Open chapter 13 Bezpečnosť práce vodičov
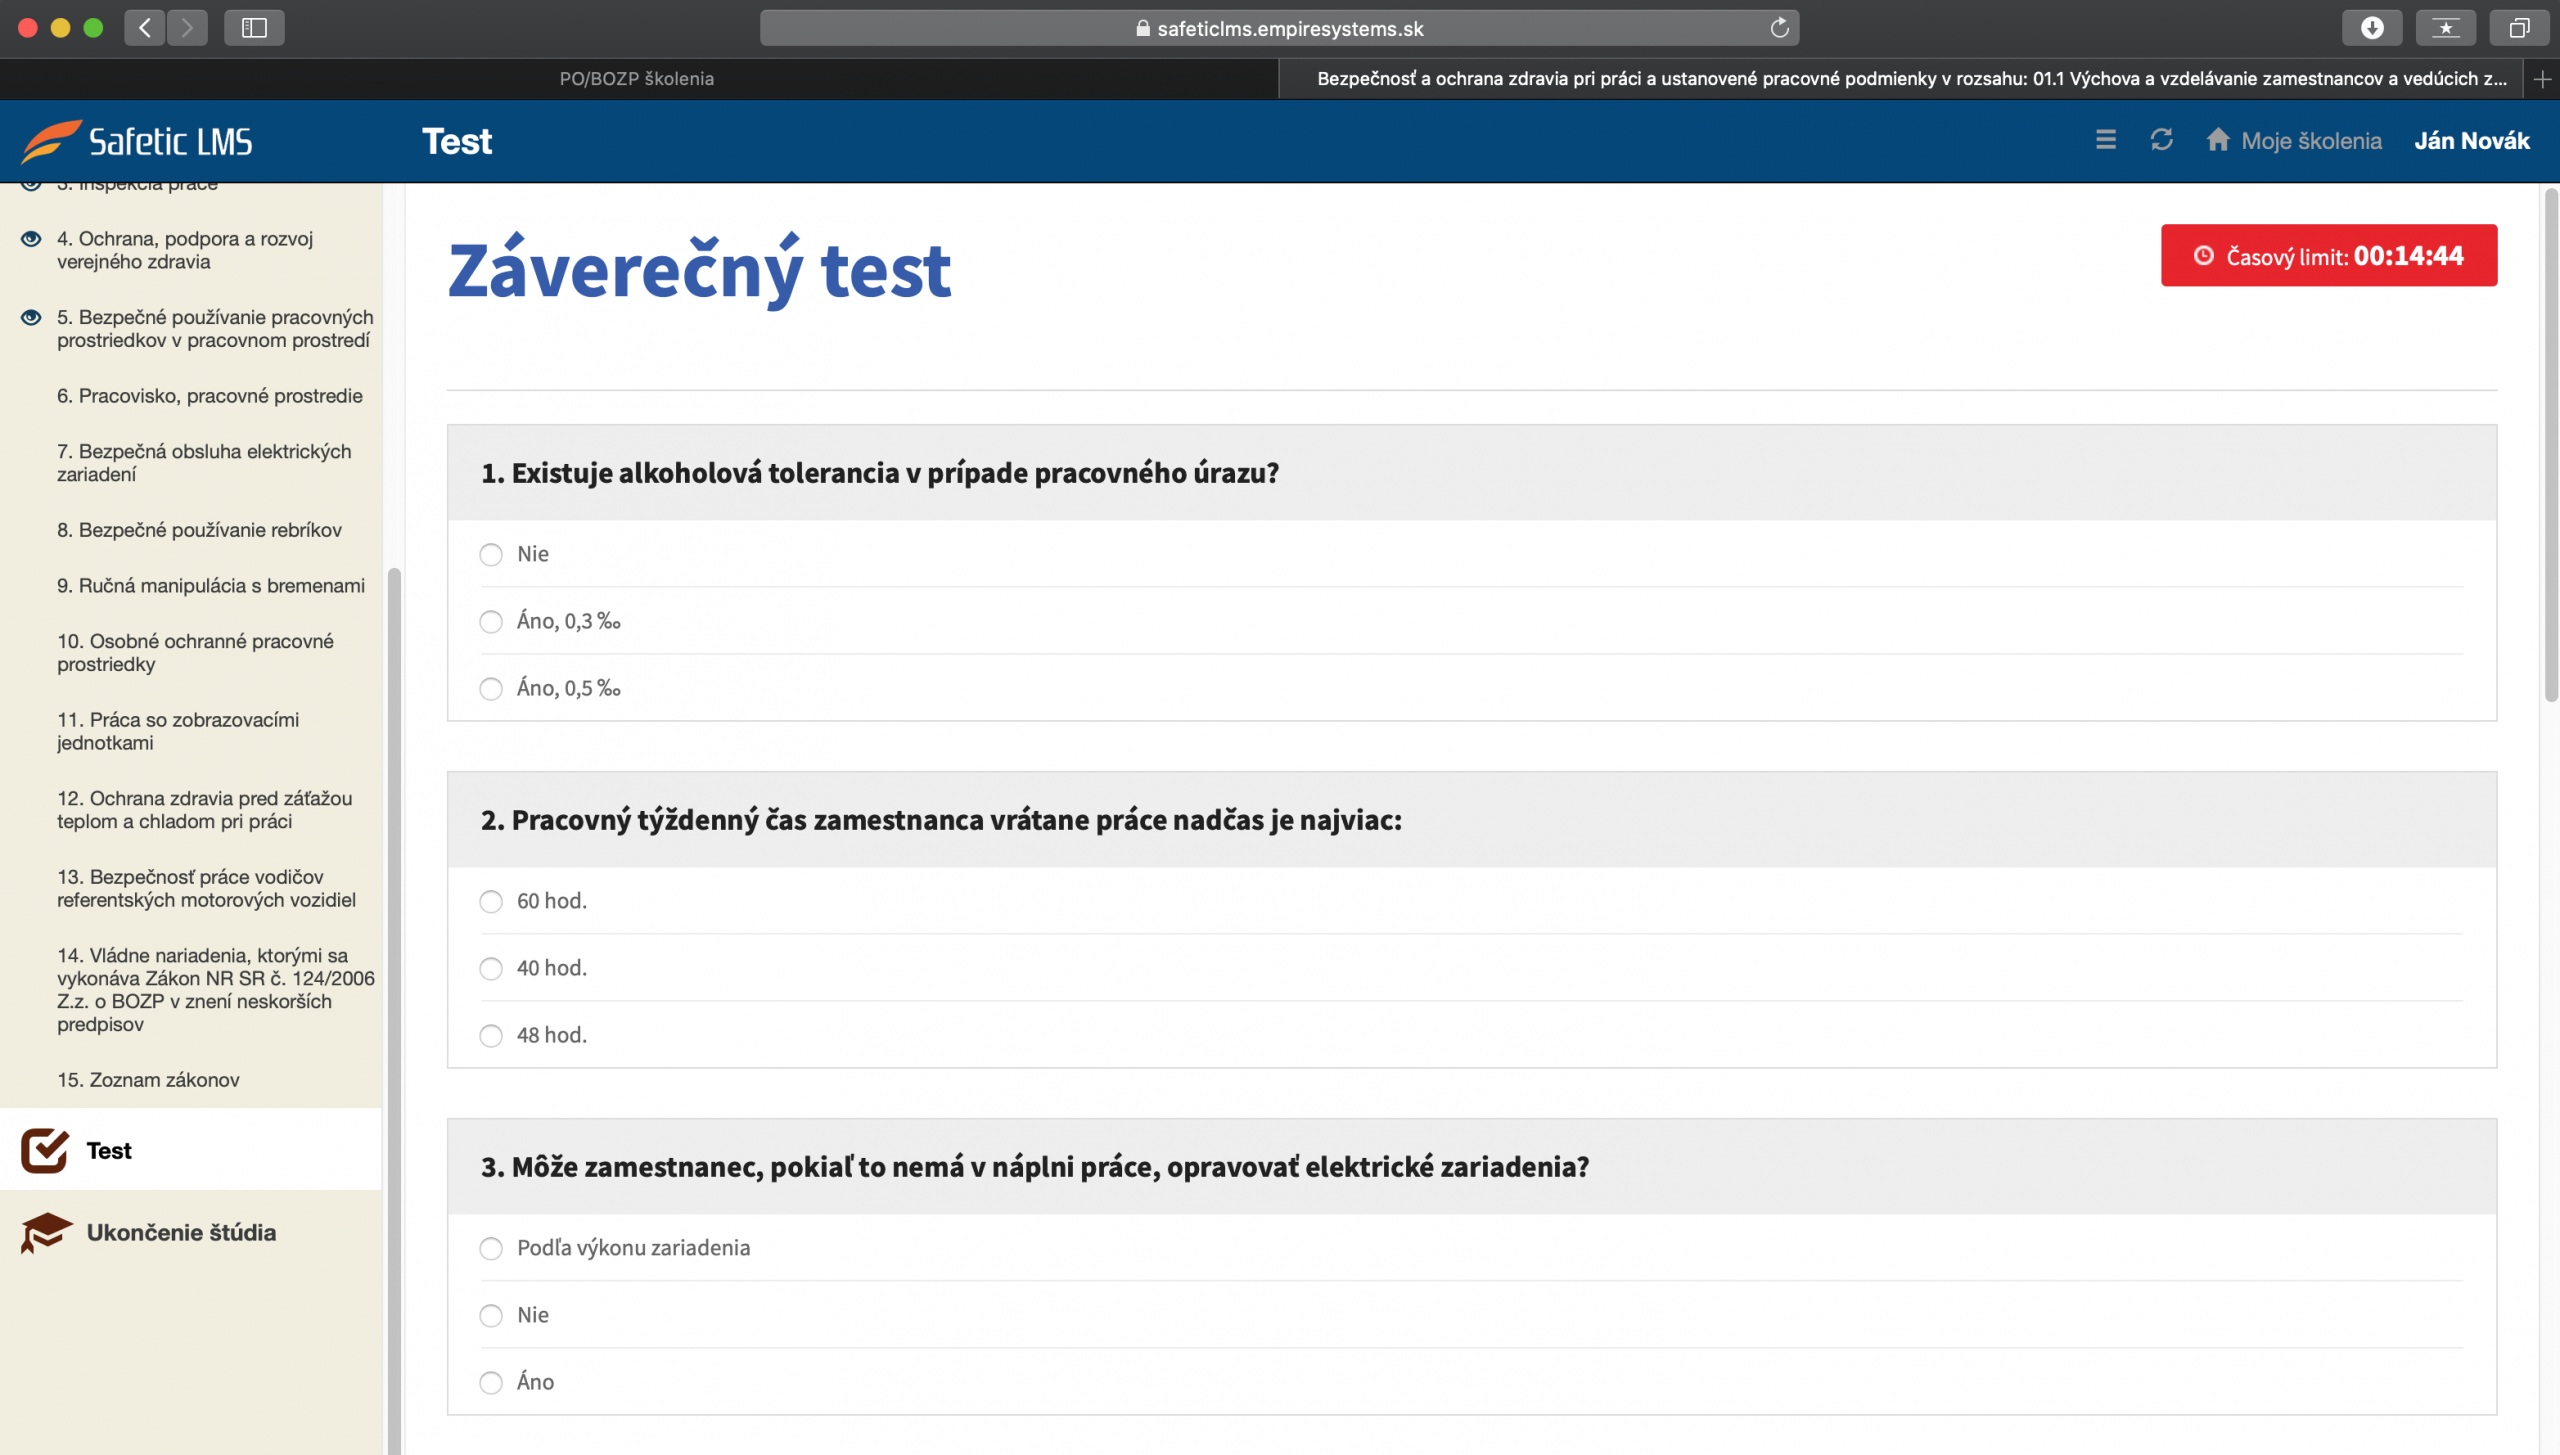 (x=206, y=888)
